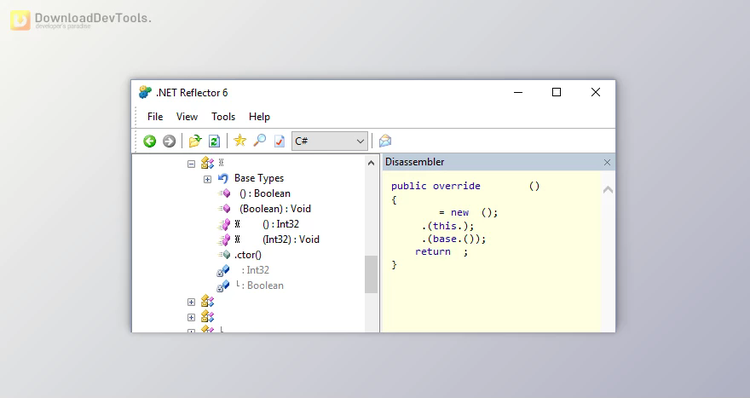The image size is (750, 398).
Task: Open an assembly with the folder icon
Action: click(195, 141)
